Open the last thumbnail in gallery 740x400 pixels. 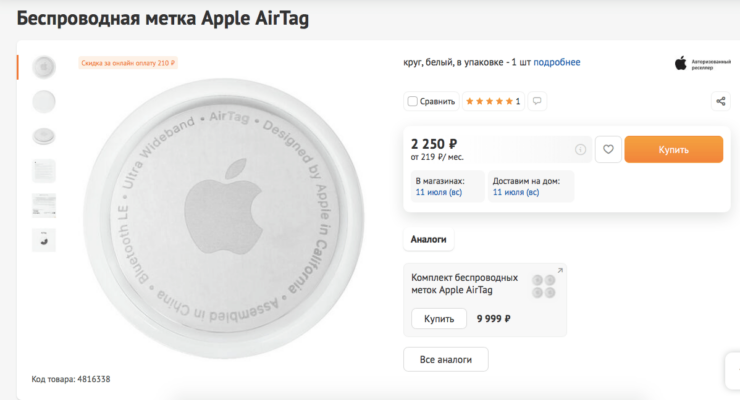(44, 239)
